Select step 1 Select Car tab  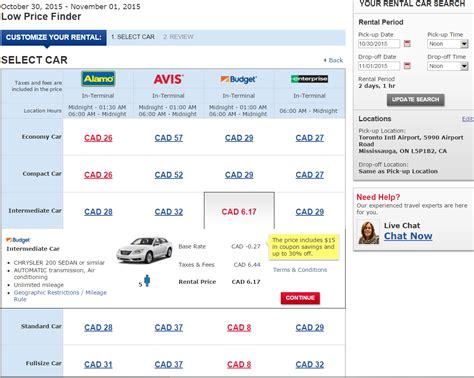coord(133,37)
